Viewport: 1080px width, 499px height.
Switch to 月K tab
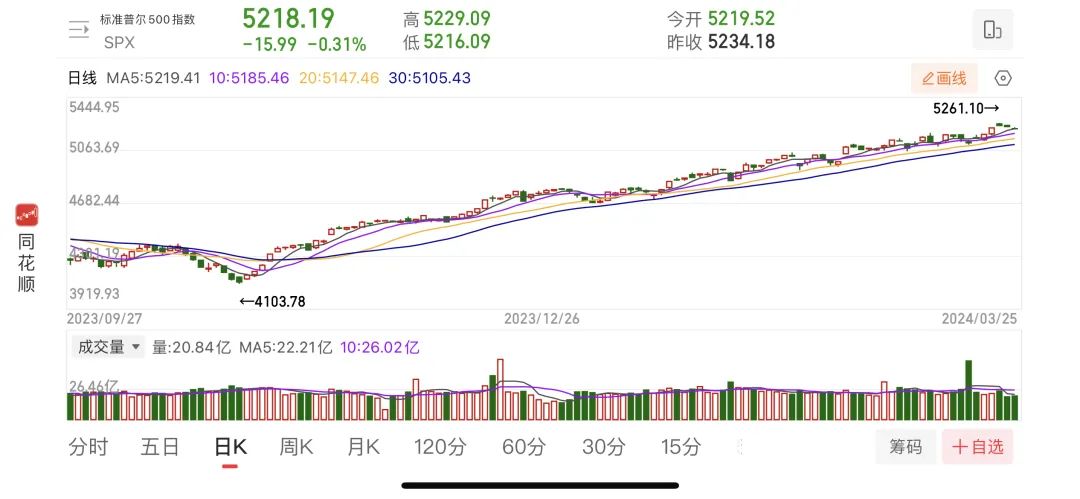click(364, 447)
